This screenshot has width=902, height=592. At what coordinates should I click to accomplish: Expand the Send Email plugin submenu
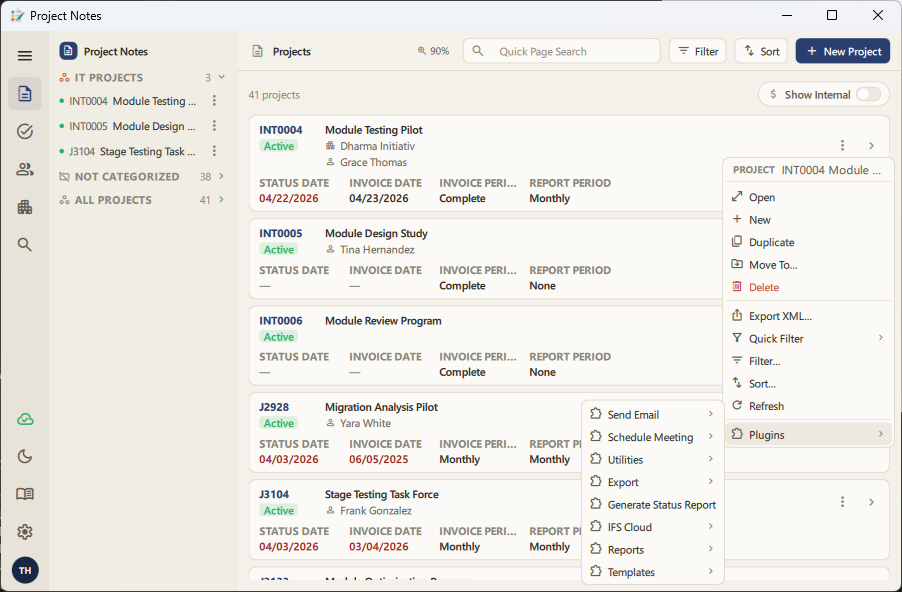coord(652,414)
